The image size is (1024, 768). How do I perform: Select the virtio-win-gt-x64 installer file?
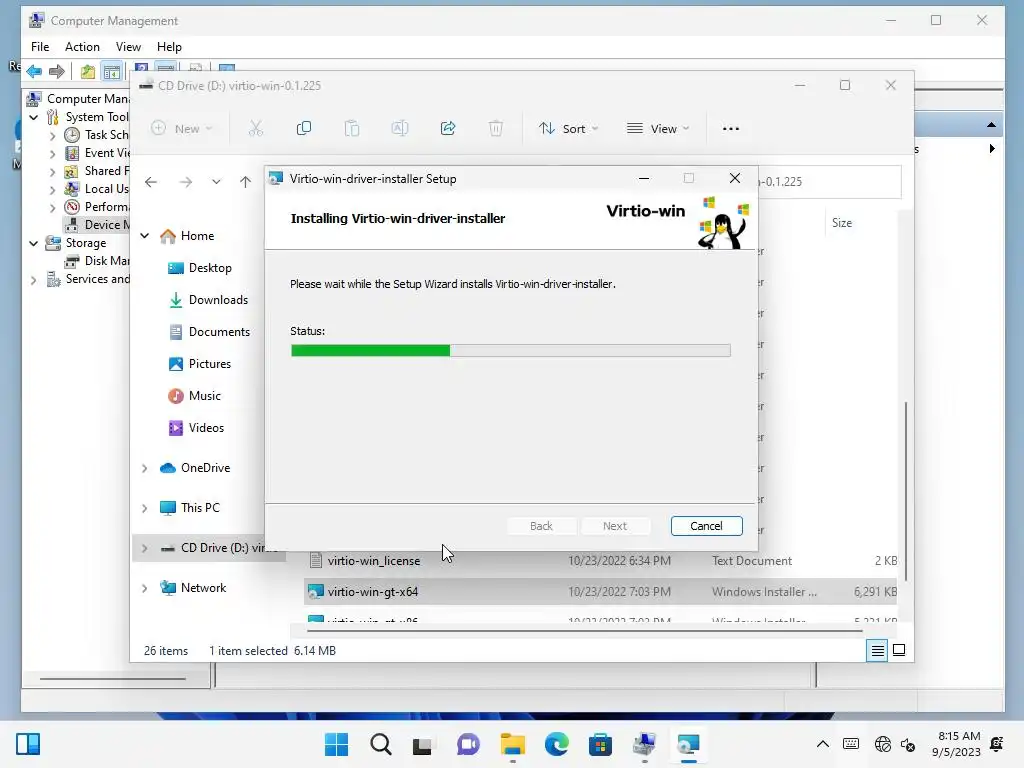(x=601, y=592)
